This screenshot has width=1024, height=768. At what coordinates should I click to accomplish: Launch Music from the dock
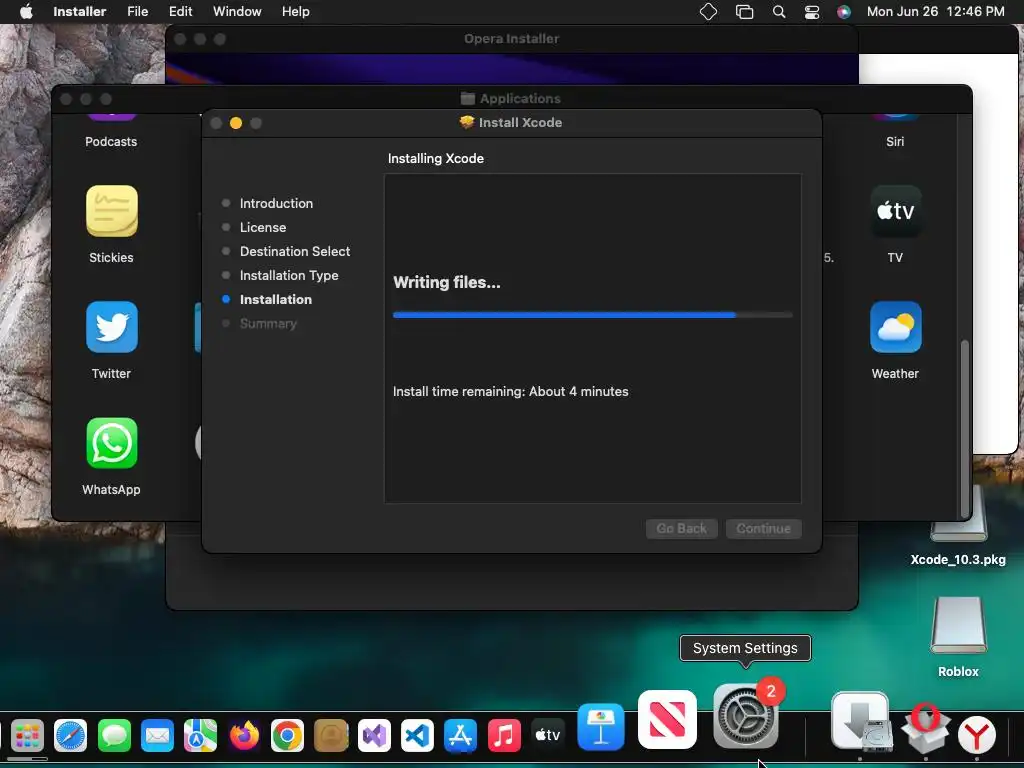tap(504, 737)
